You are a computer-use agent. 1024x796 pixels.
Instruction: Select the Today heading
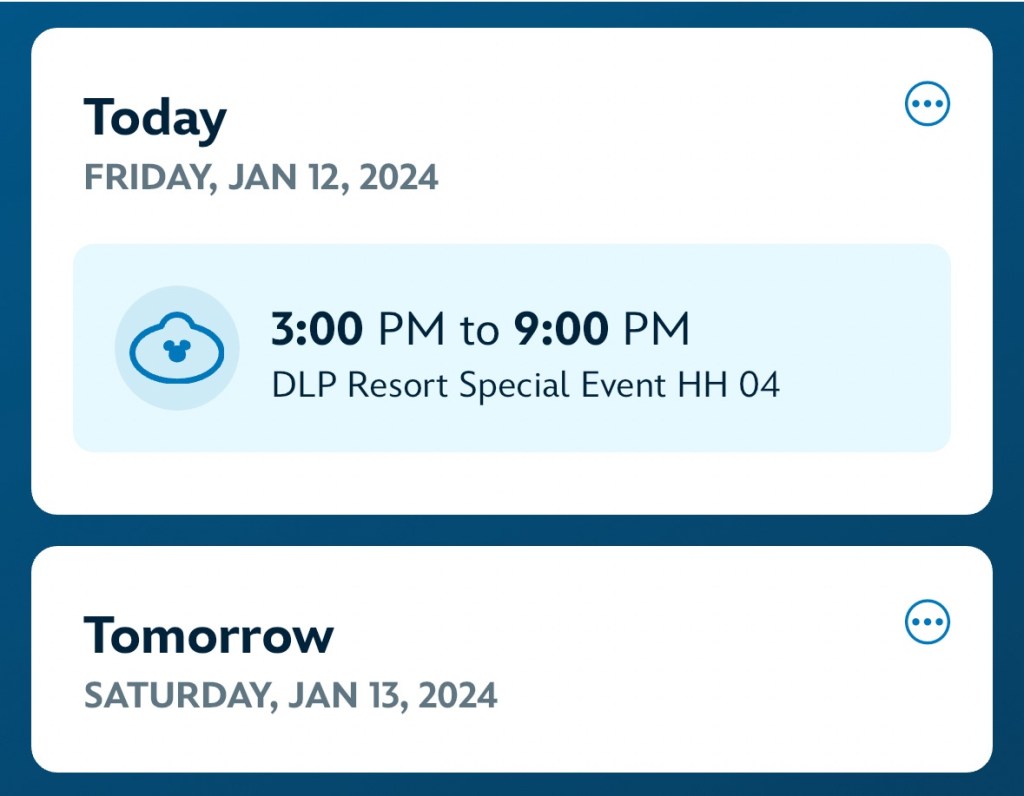[x=155, y=118]
